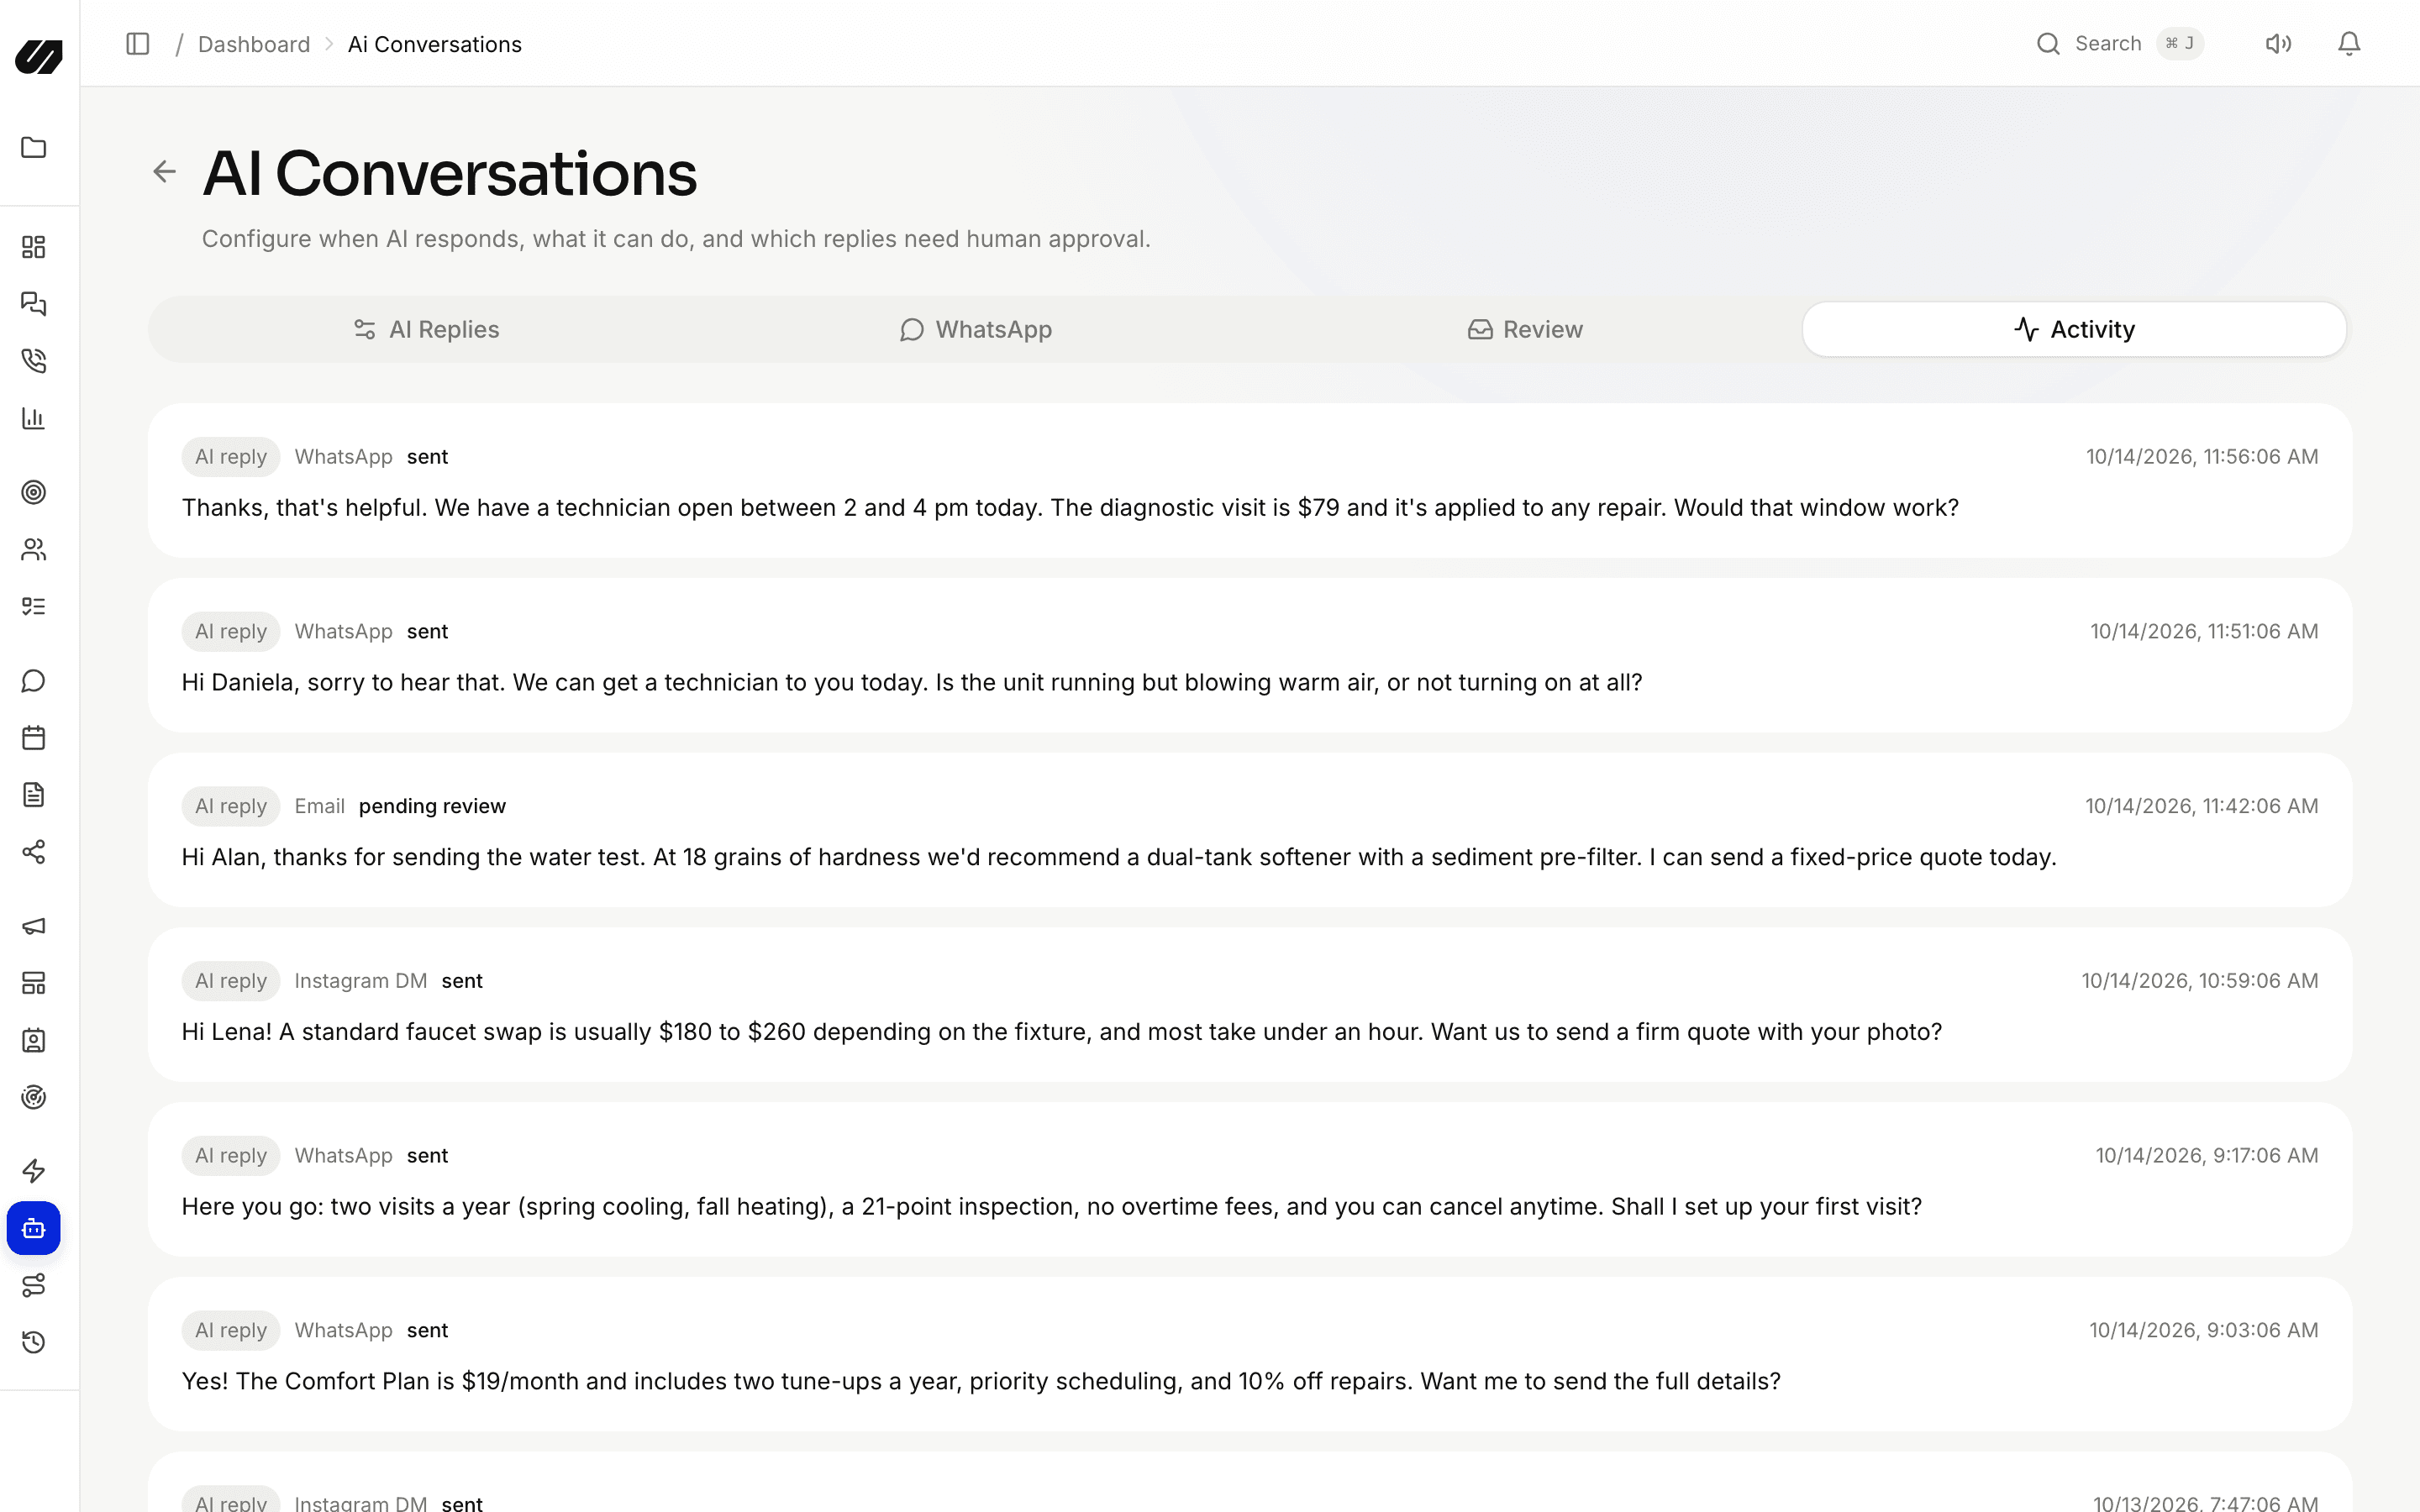
Task: Click the app logo in sidebar
Action: [39, 56]
